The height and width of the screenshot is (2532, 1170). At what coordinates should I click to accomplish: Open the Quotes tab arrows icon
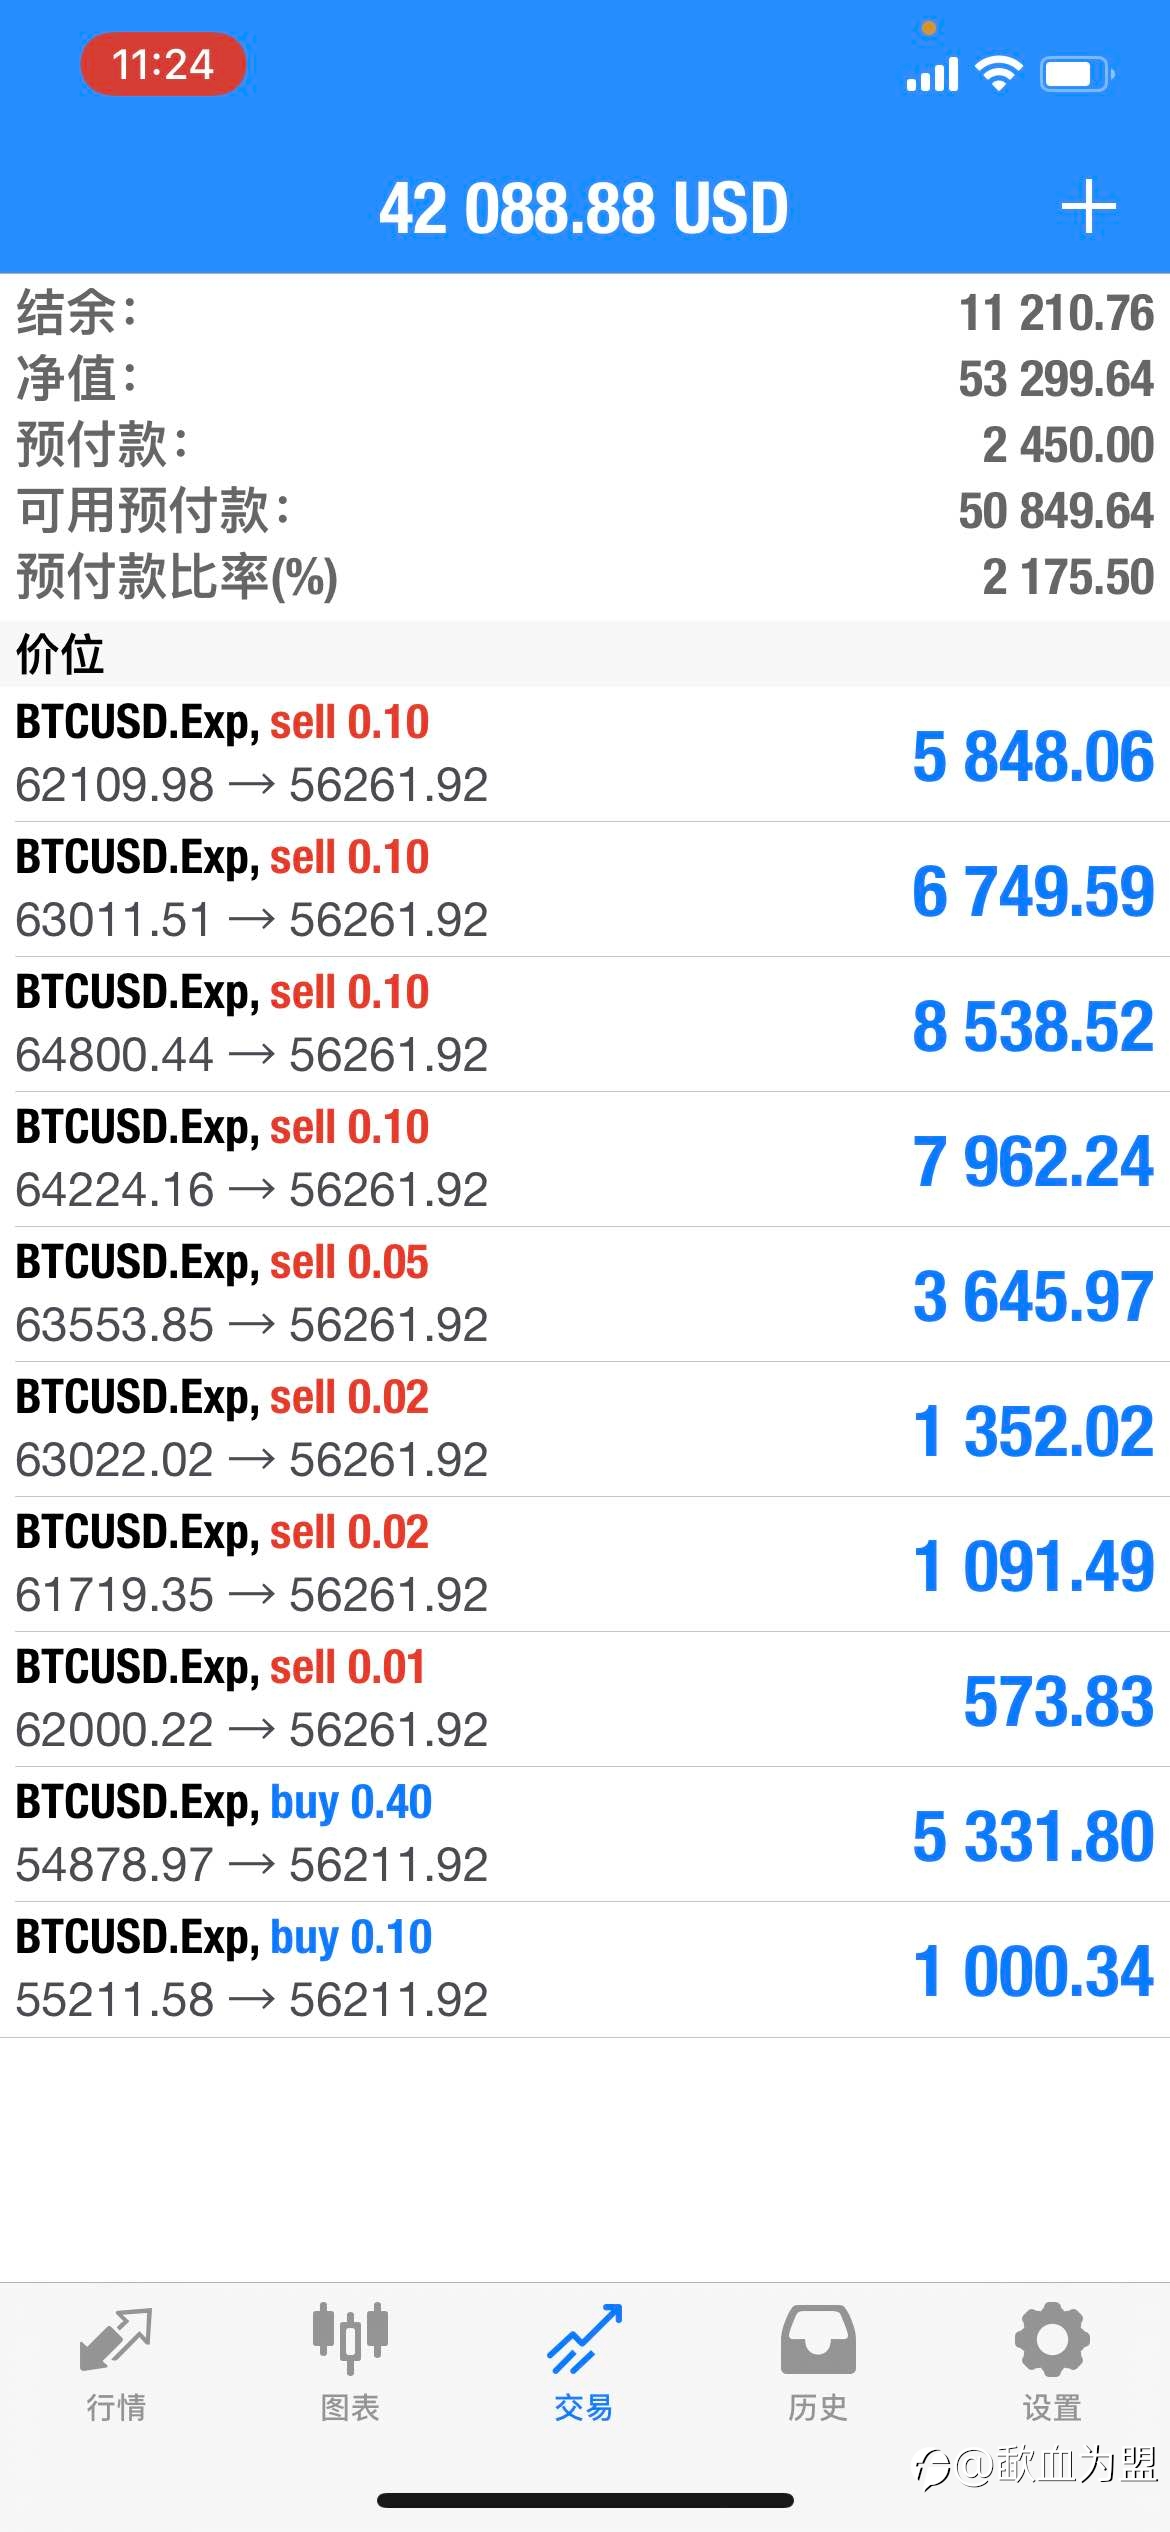116,2339
